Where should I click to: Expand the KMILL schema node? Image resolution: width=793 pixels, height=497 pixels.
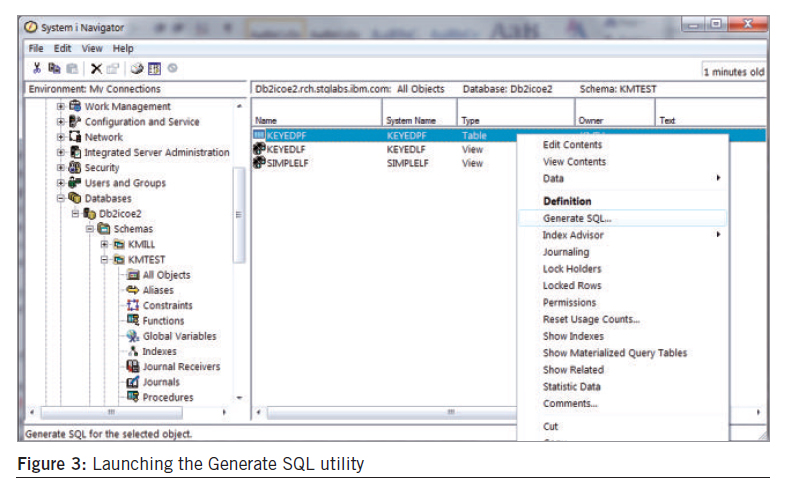(x=104, y=244)
